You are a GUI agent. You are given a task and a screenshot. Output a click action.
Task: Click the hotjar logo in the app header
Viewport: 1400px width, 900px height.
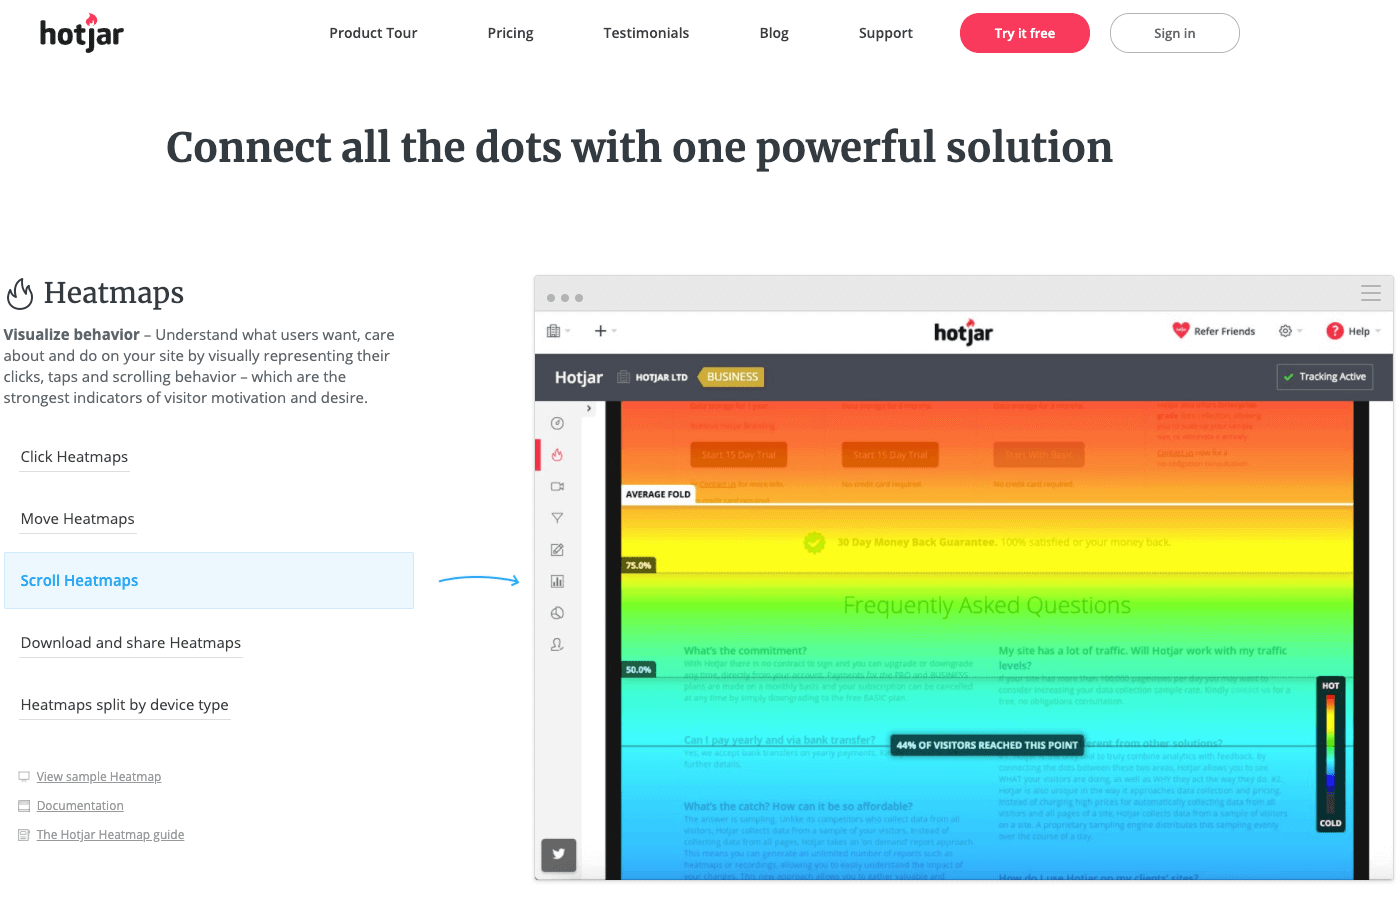tap(963, 332)
